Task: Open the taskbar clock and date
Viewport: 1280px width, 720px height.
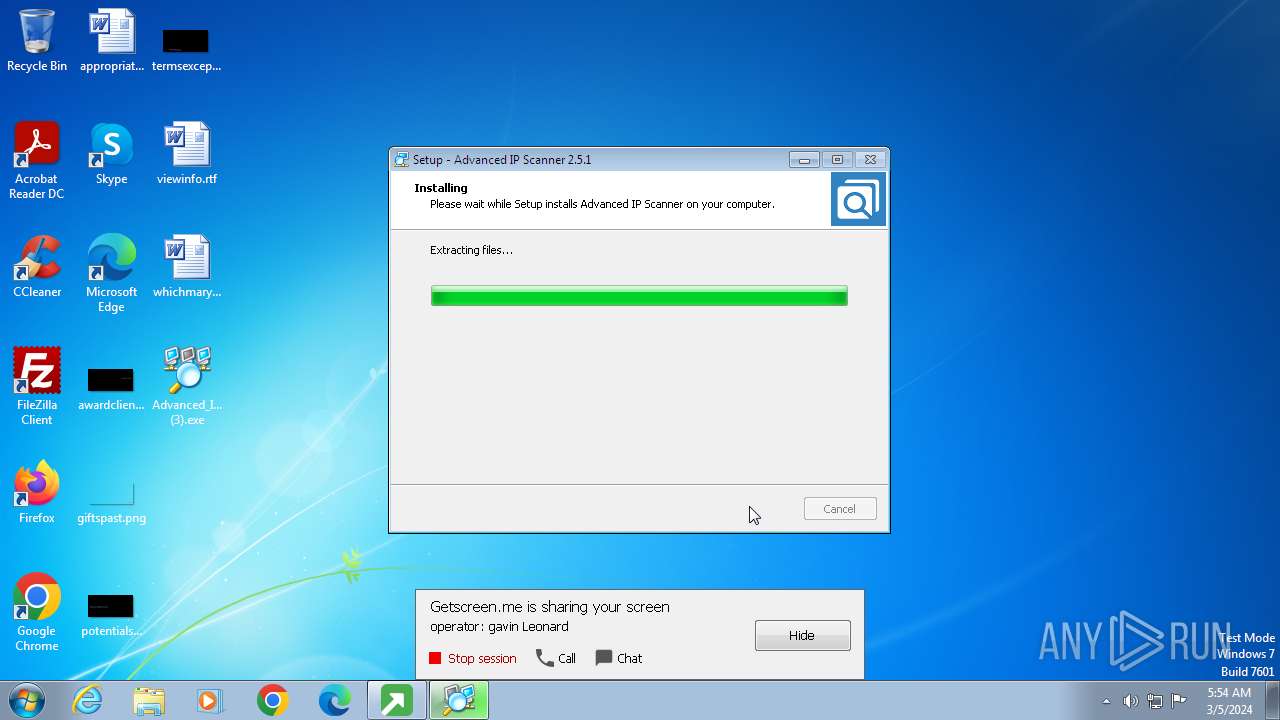Action: [1229, 701]
